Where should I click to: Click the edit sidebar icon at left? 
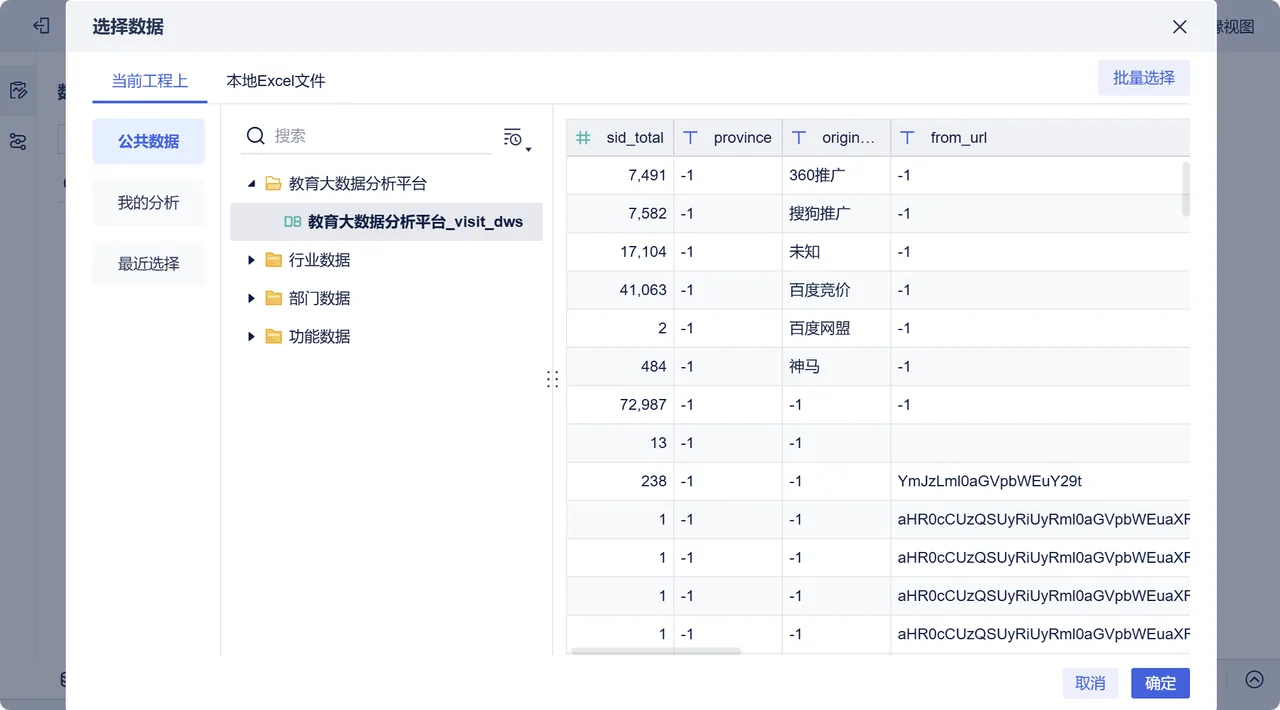tap(18, 91)
